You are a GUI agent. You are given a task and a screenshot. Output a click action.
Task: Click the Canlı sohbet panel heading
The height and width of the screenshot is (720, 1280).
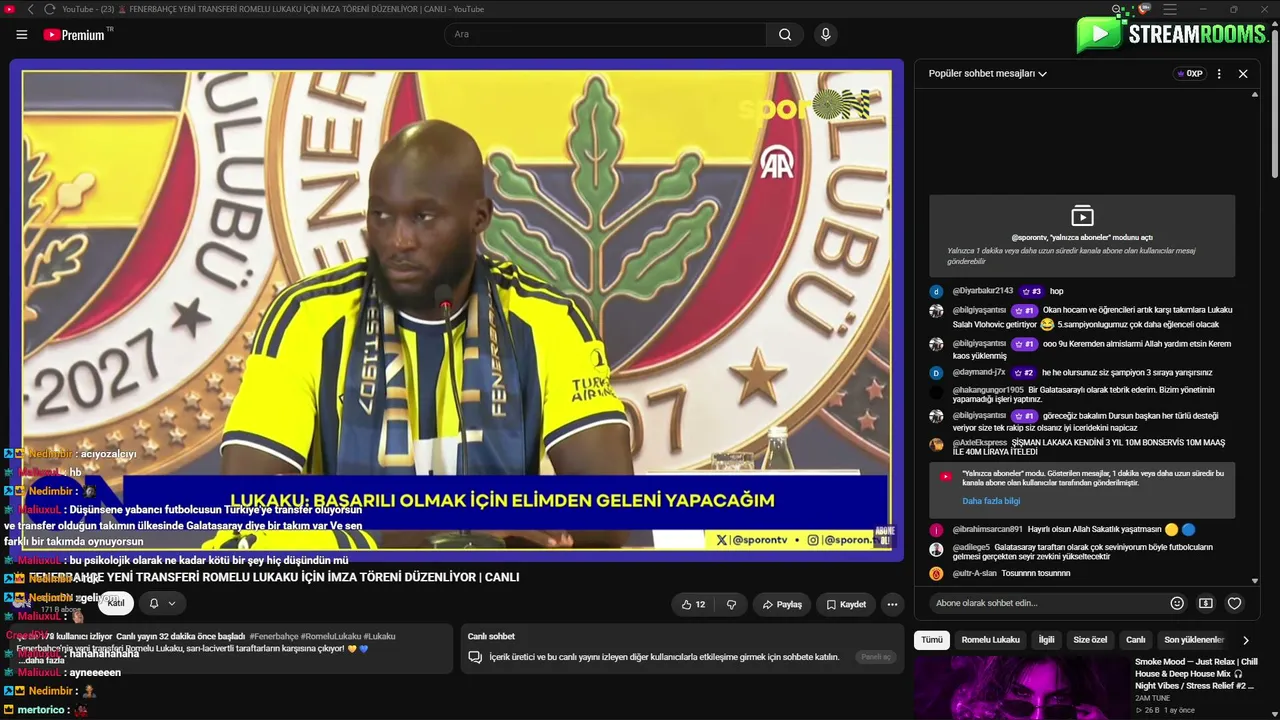(x=491, y=636)
